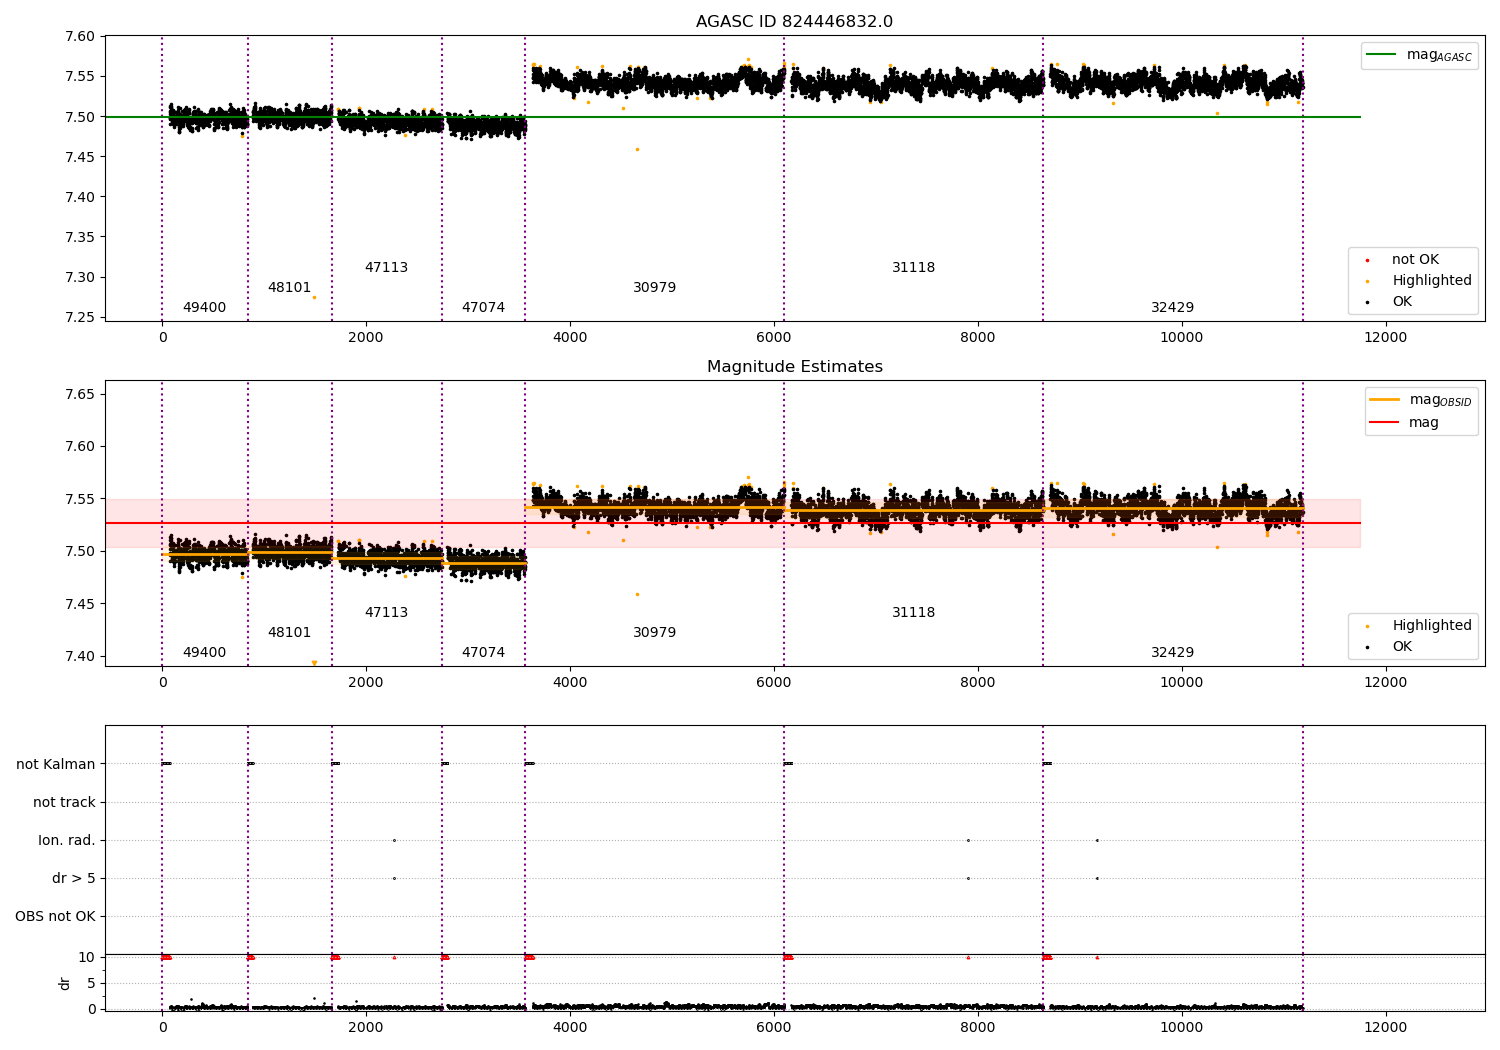
Task: Click the Magnitude Estimates subplot title
Action: pyautogui.click(x=794, y=367)
